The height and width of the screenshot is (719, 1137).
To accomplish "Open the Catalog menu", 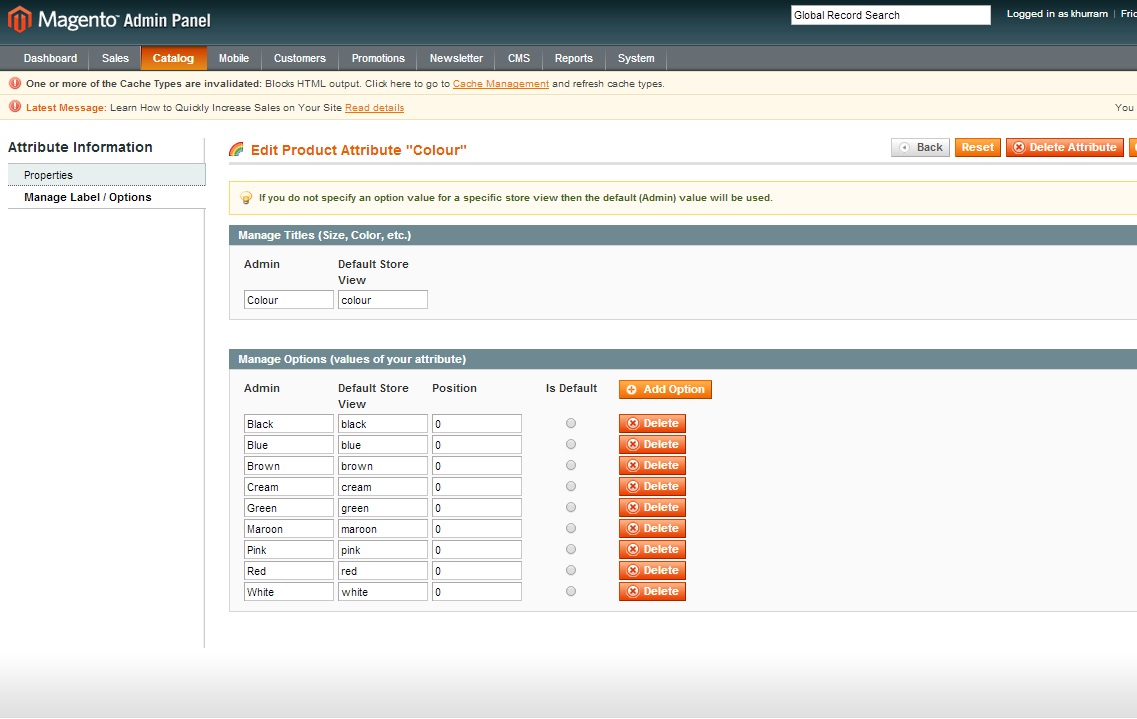I will point(173,58).
